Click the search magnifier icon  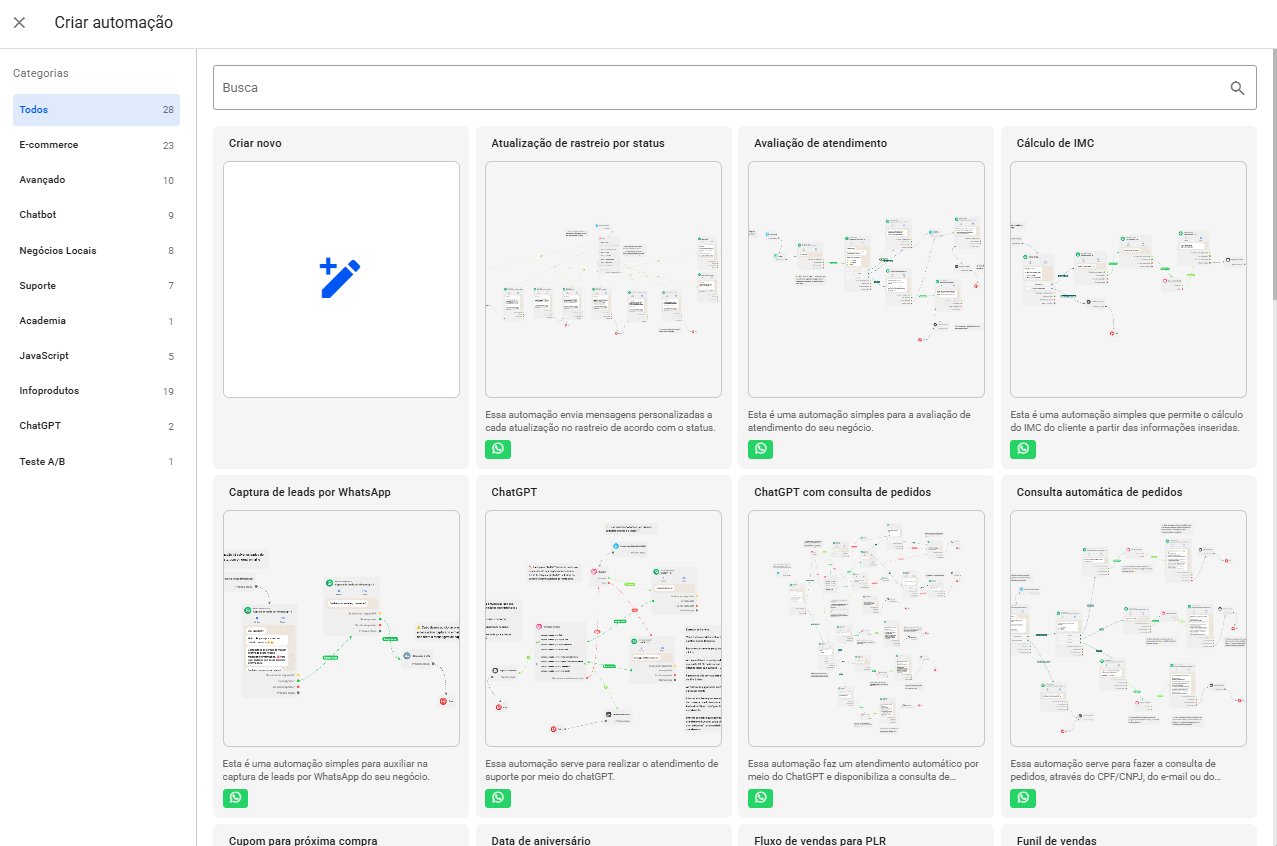point(1237,88)
